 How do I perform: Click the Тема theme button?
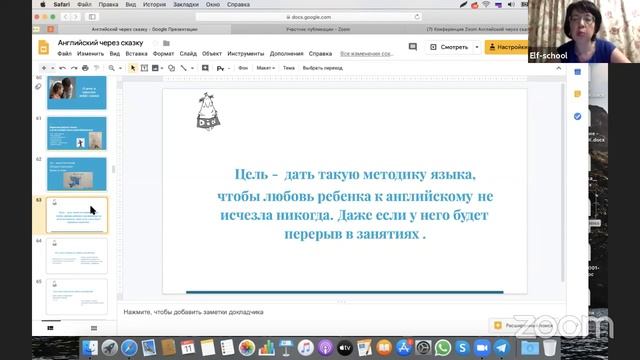(x=289, y=68)
